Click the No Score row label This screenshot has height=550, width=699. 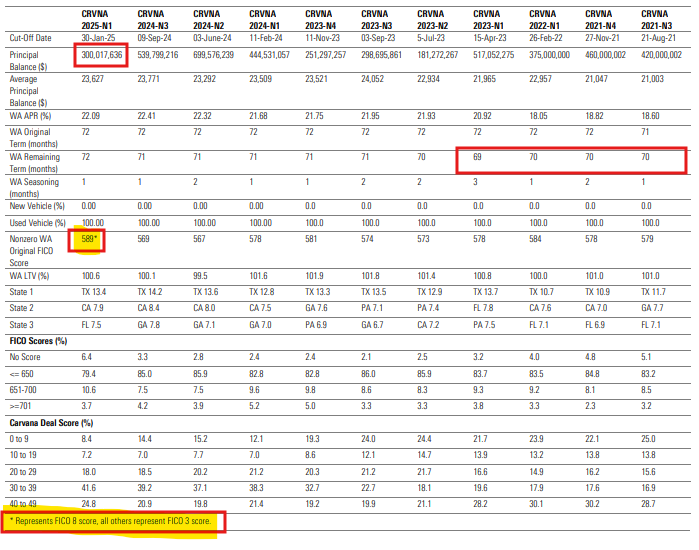[25, 357]
